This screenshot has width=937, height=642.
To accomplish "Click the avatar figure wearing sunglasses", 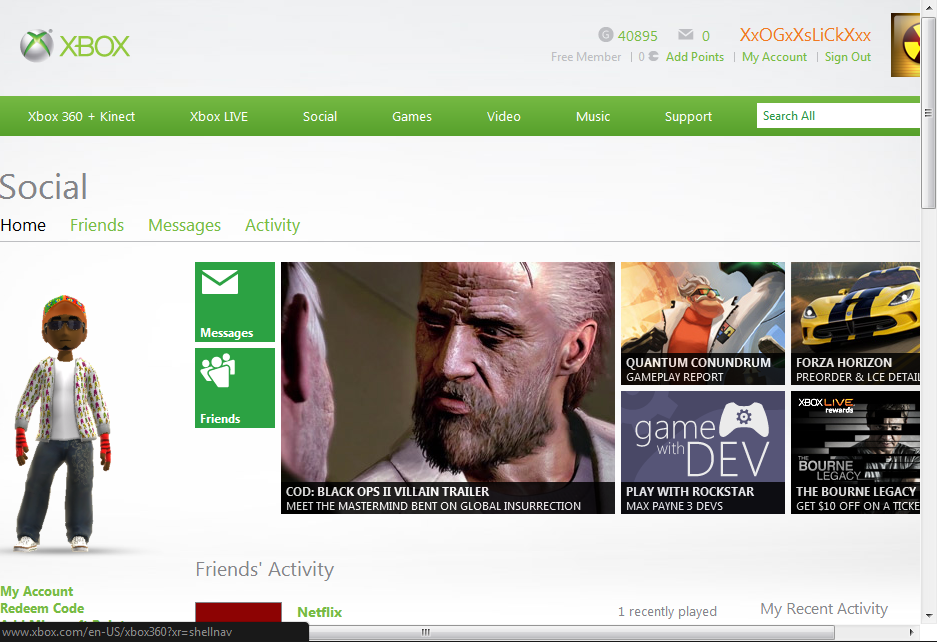I will [63, 422].
